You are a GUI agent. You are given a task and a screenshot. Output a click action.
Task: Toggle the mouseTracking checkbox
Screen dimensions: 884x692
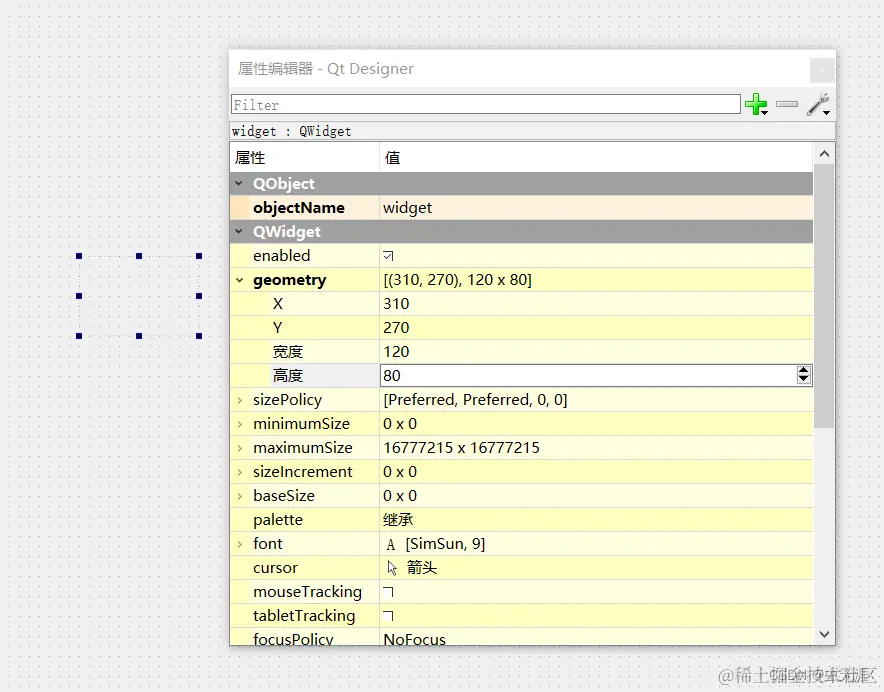point(388,592)
